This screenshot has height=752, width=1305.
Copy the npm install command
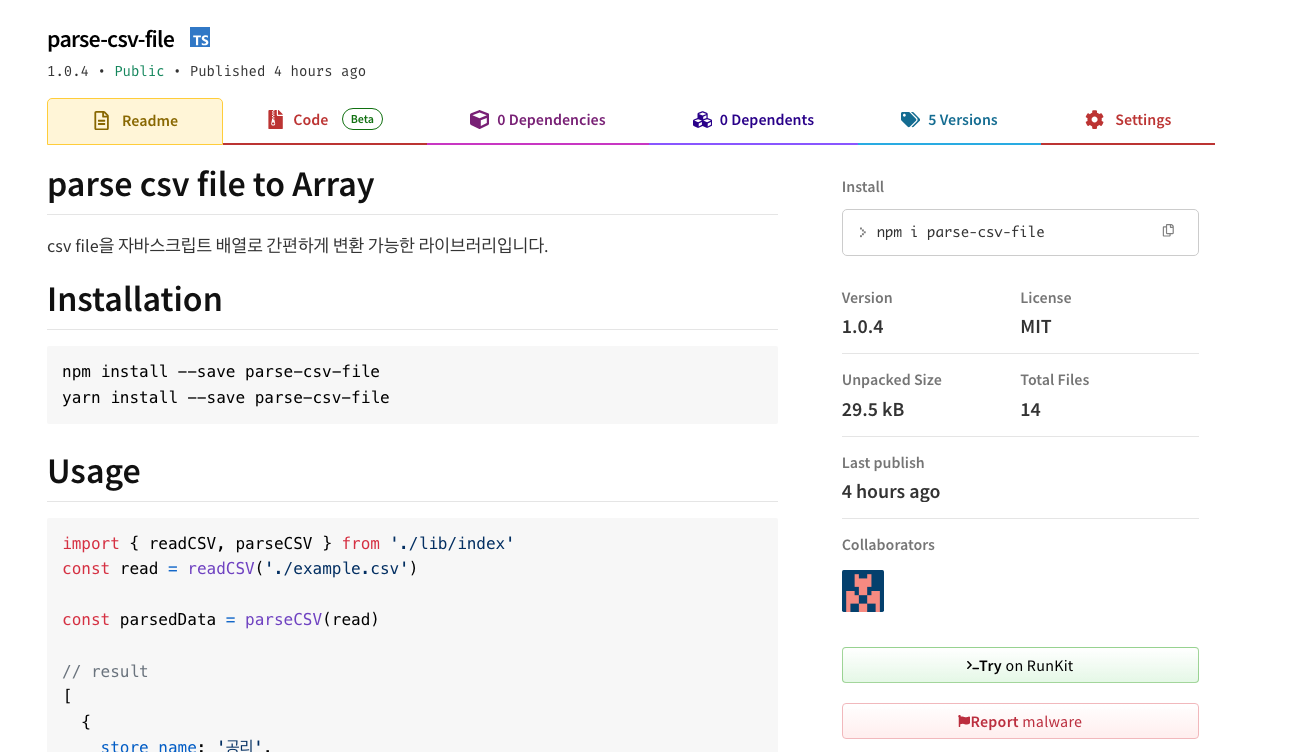click(1168, 231)
